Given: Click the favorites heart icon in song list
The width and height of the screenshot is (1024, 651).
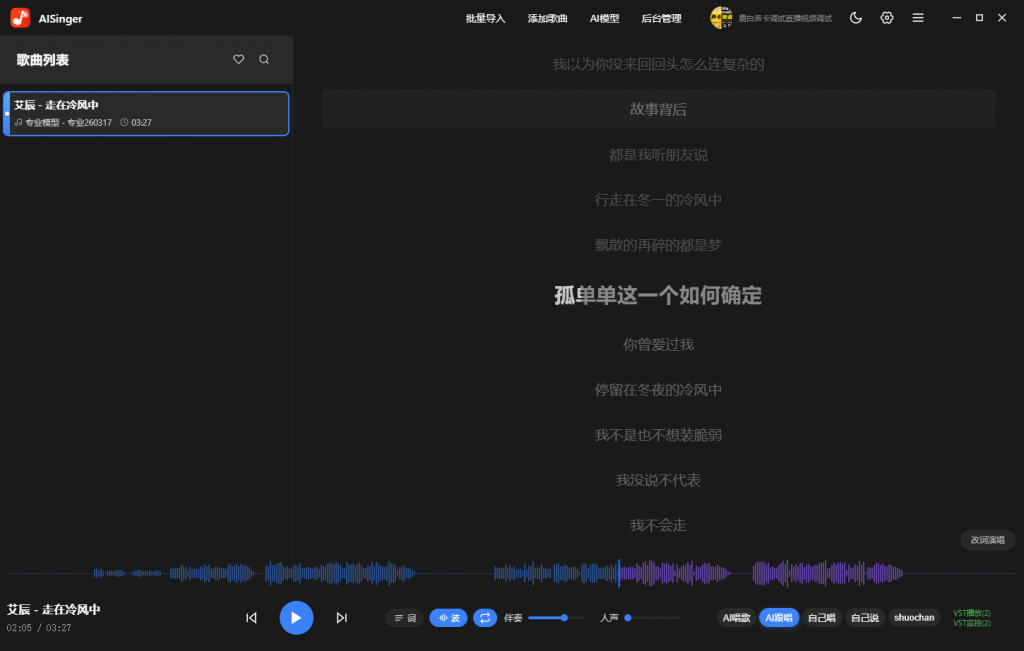Looking at the screenshot, I should click(x=238, y=60).
